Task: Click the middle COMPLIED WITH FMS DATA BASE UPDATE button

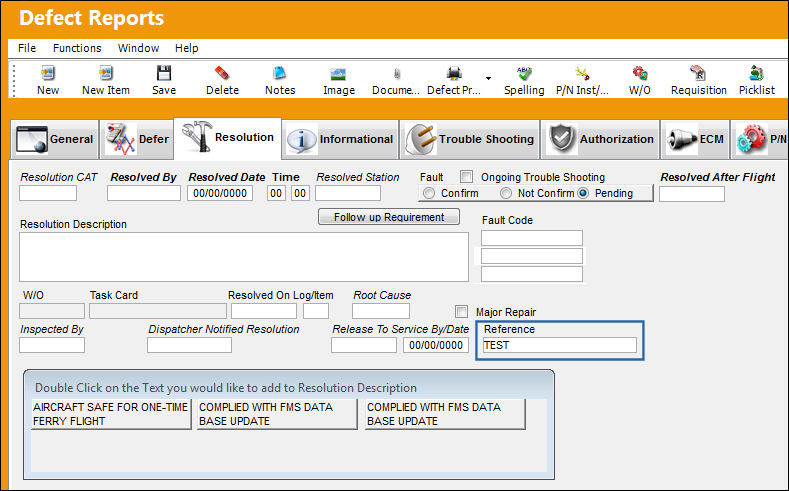Action: tap(277, 414)
